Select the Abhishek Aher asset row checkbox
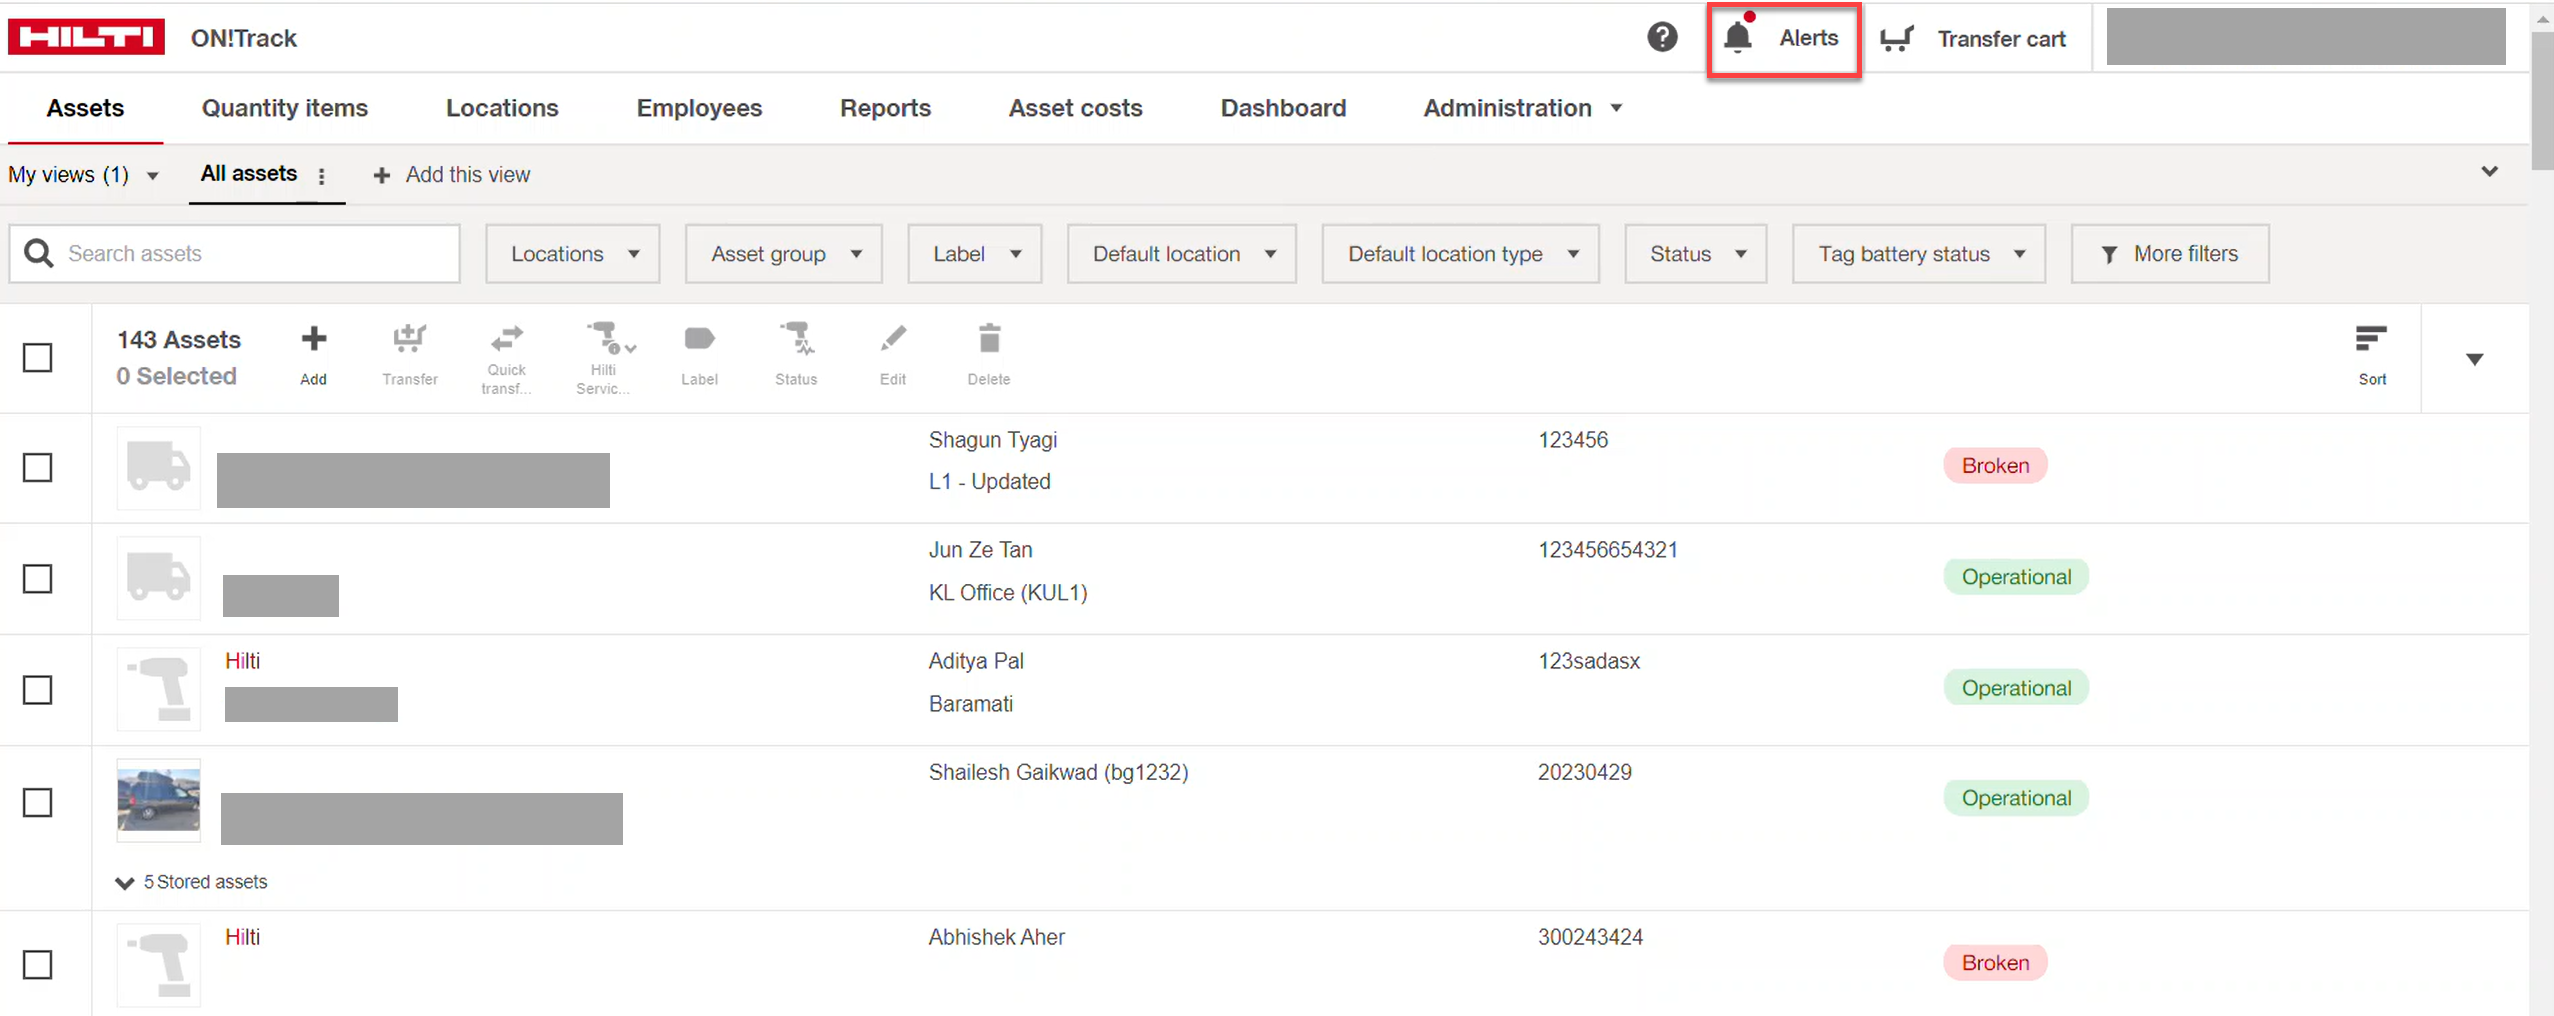This screenshot has height=1016, width=2554. click(x=38, y=964)
